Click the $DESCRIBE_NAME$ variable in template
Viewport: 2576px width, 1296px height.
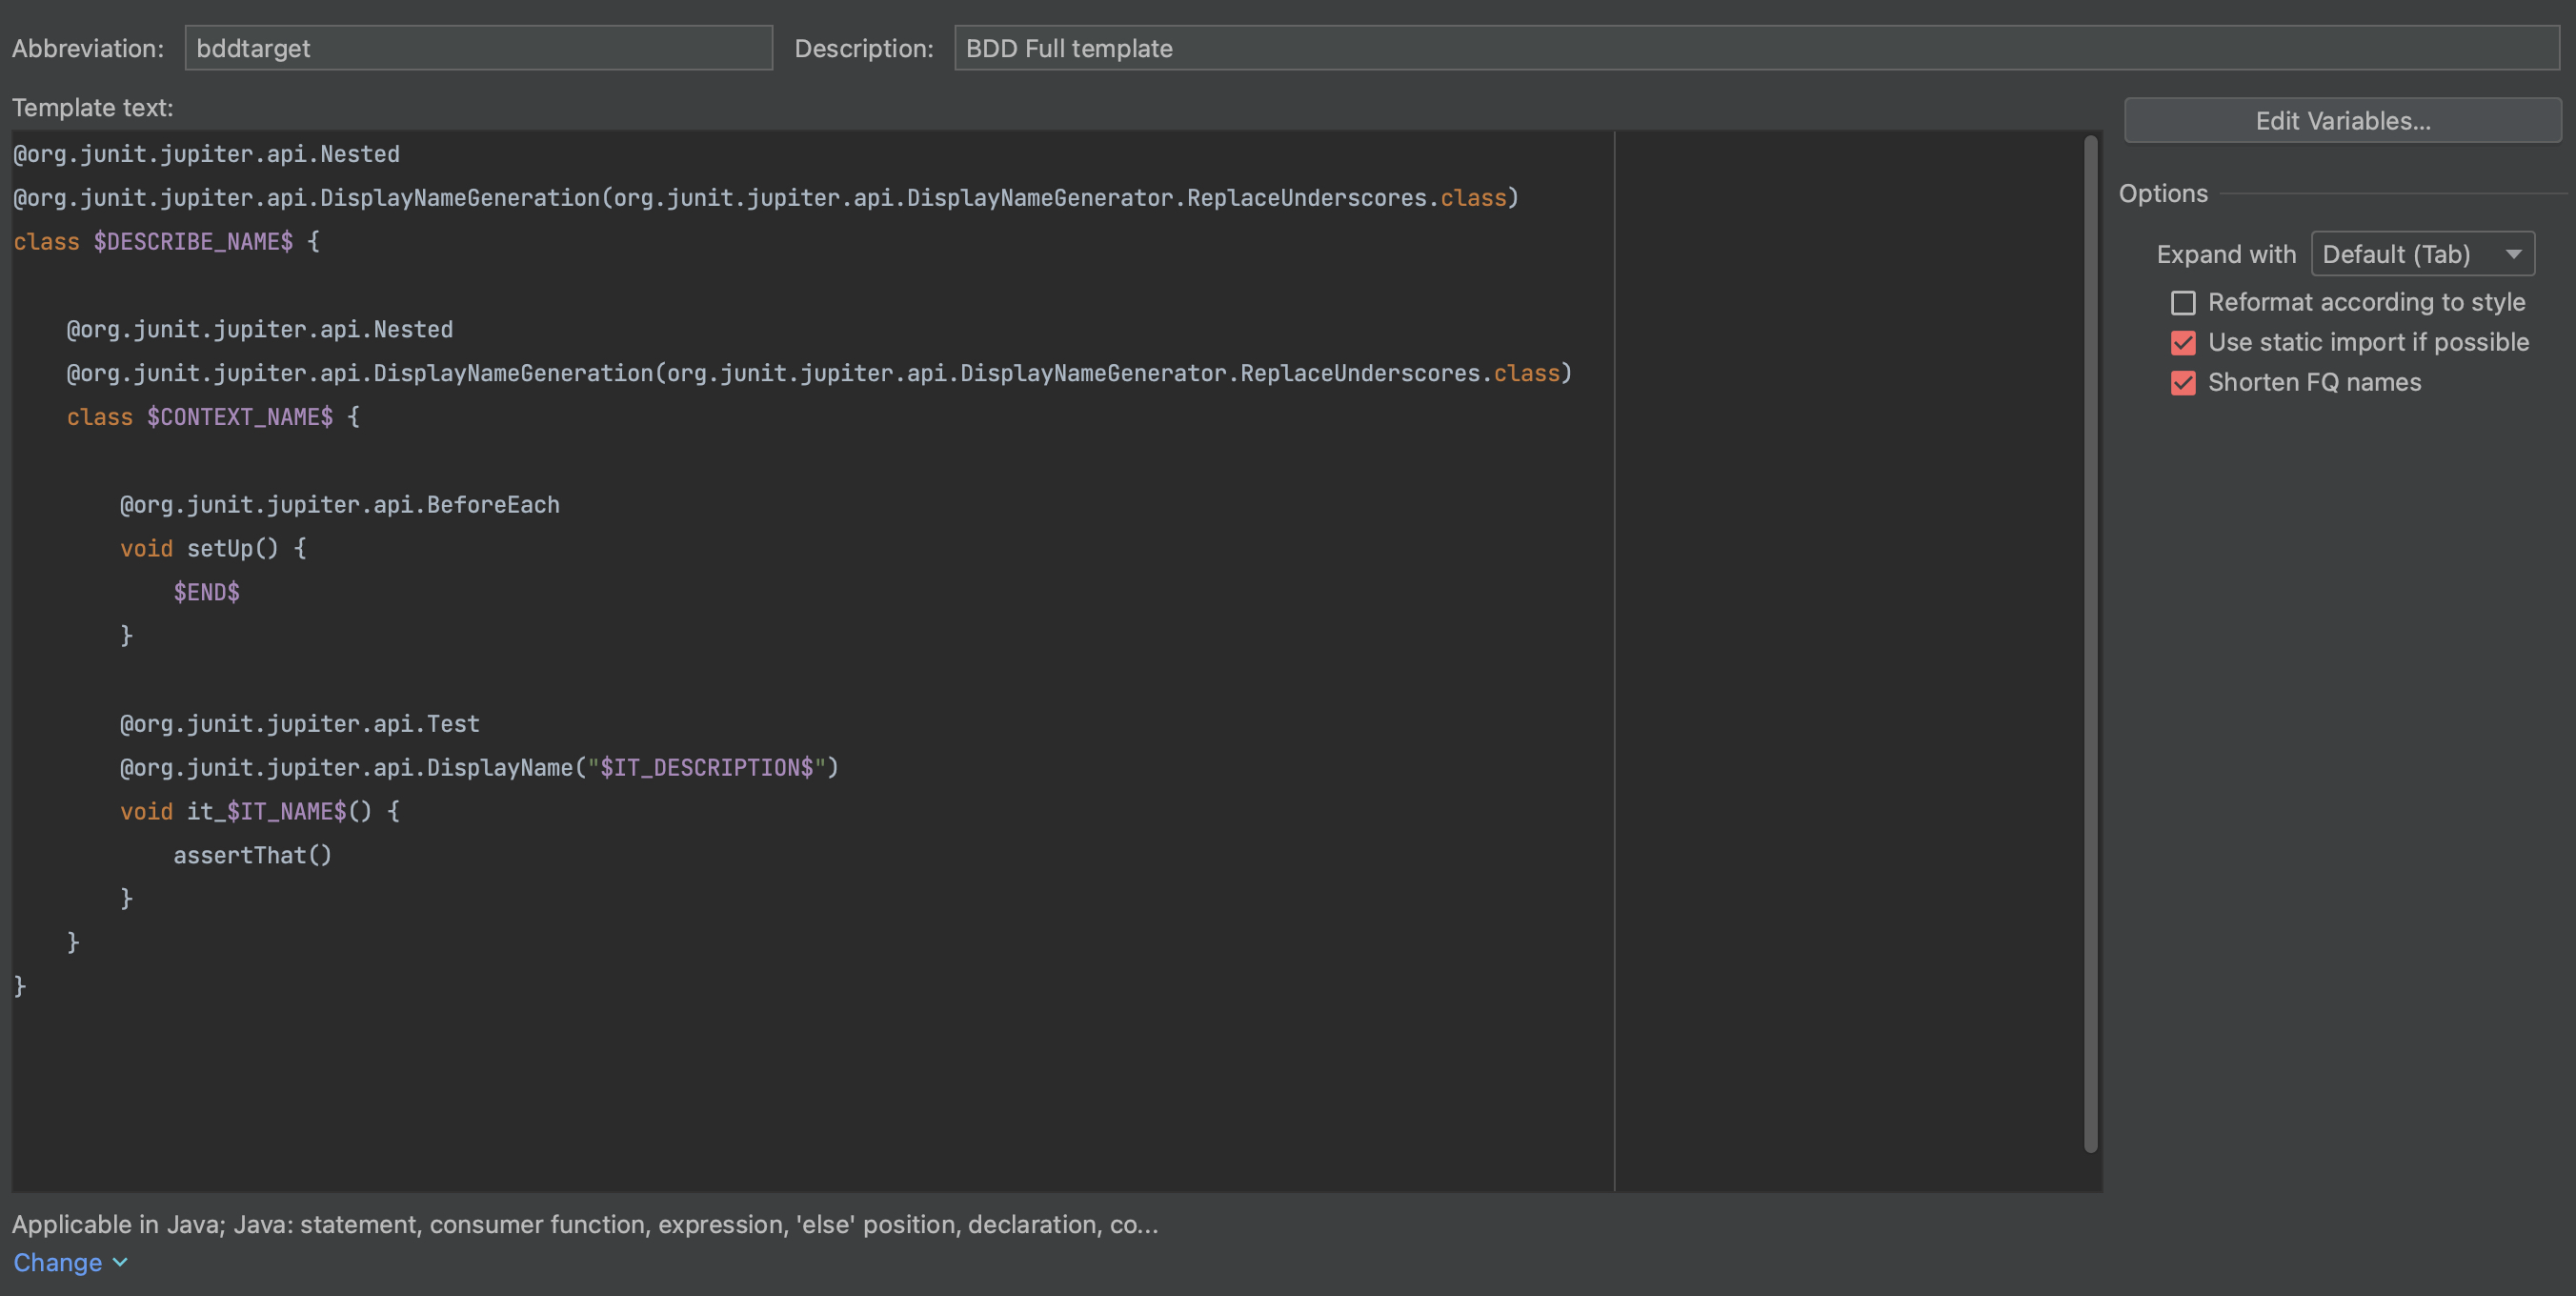tap(193, 241)
